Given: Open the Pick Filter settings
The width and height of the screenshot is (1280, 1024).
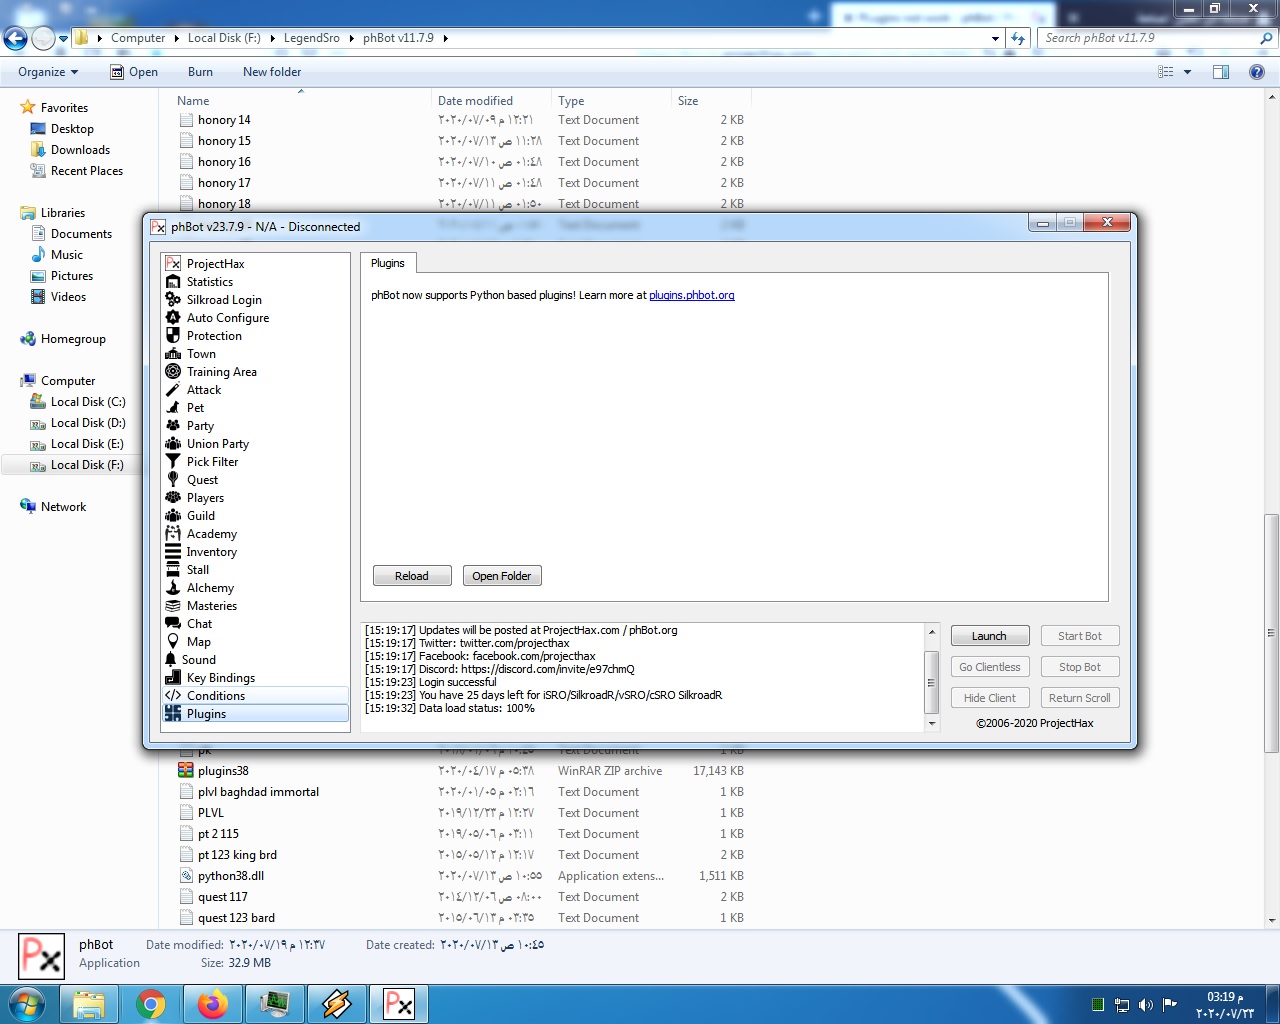Looking at the screenshot, I should point(212,461).
